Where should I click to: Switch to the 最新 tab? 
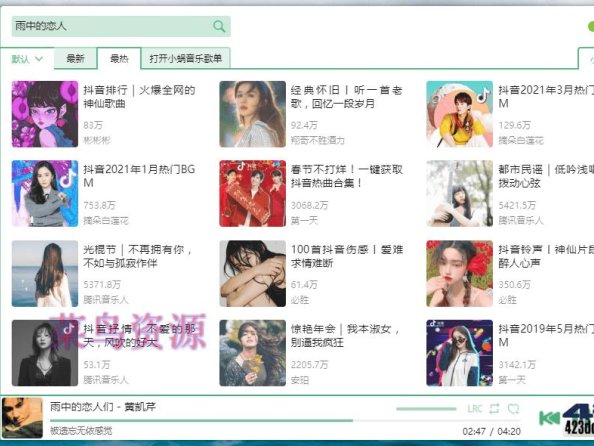(x=75, y=58)
